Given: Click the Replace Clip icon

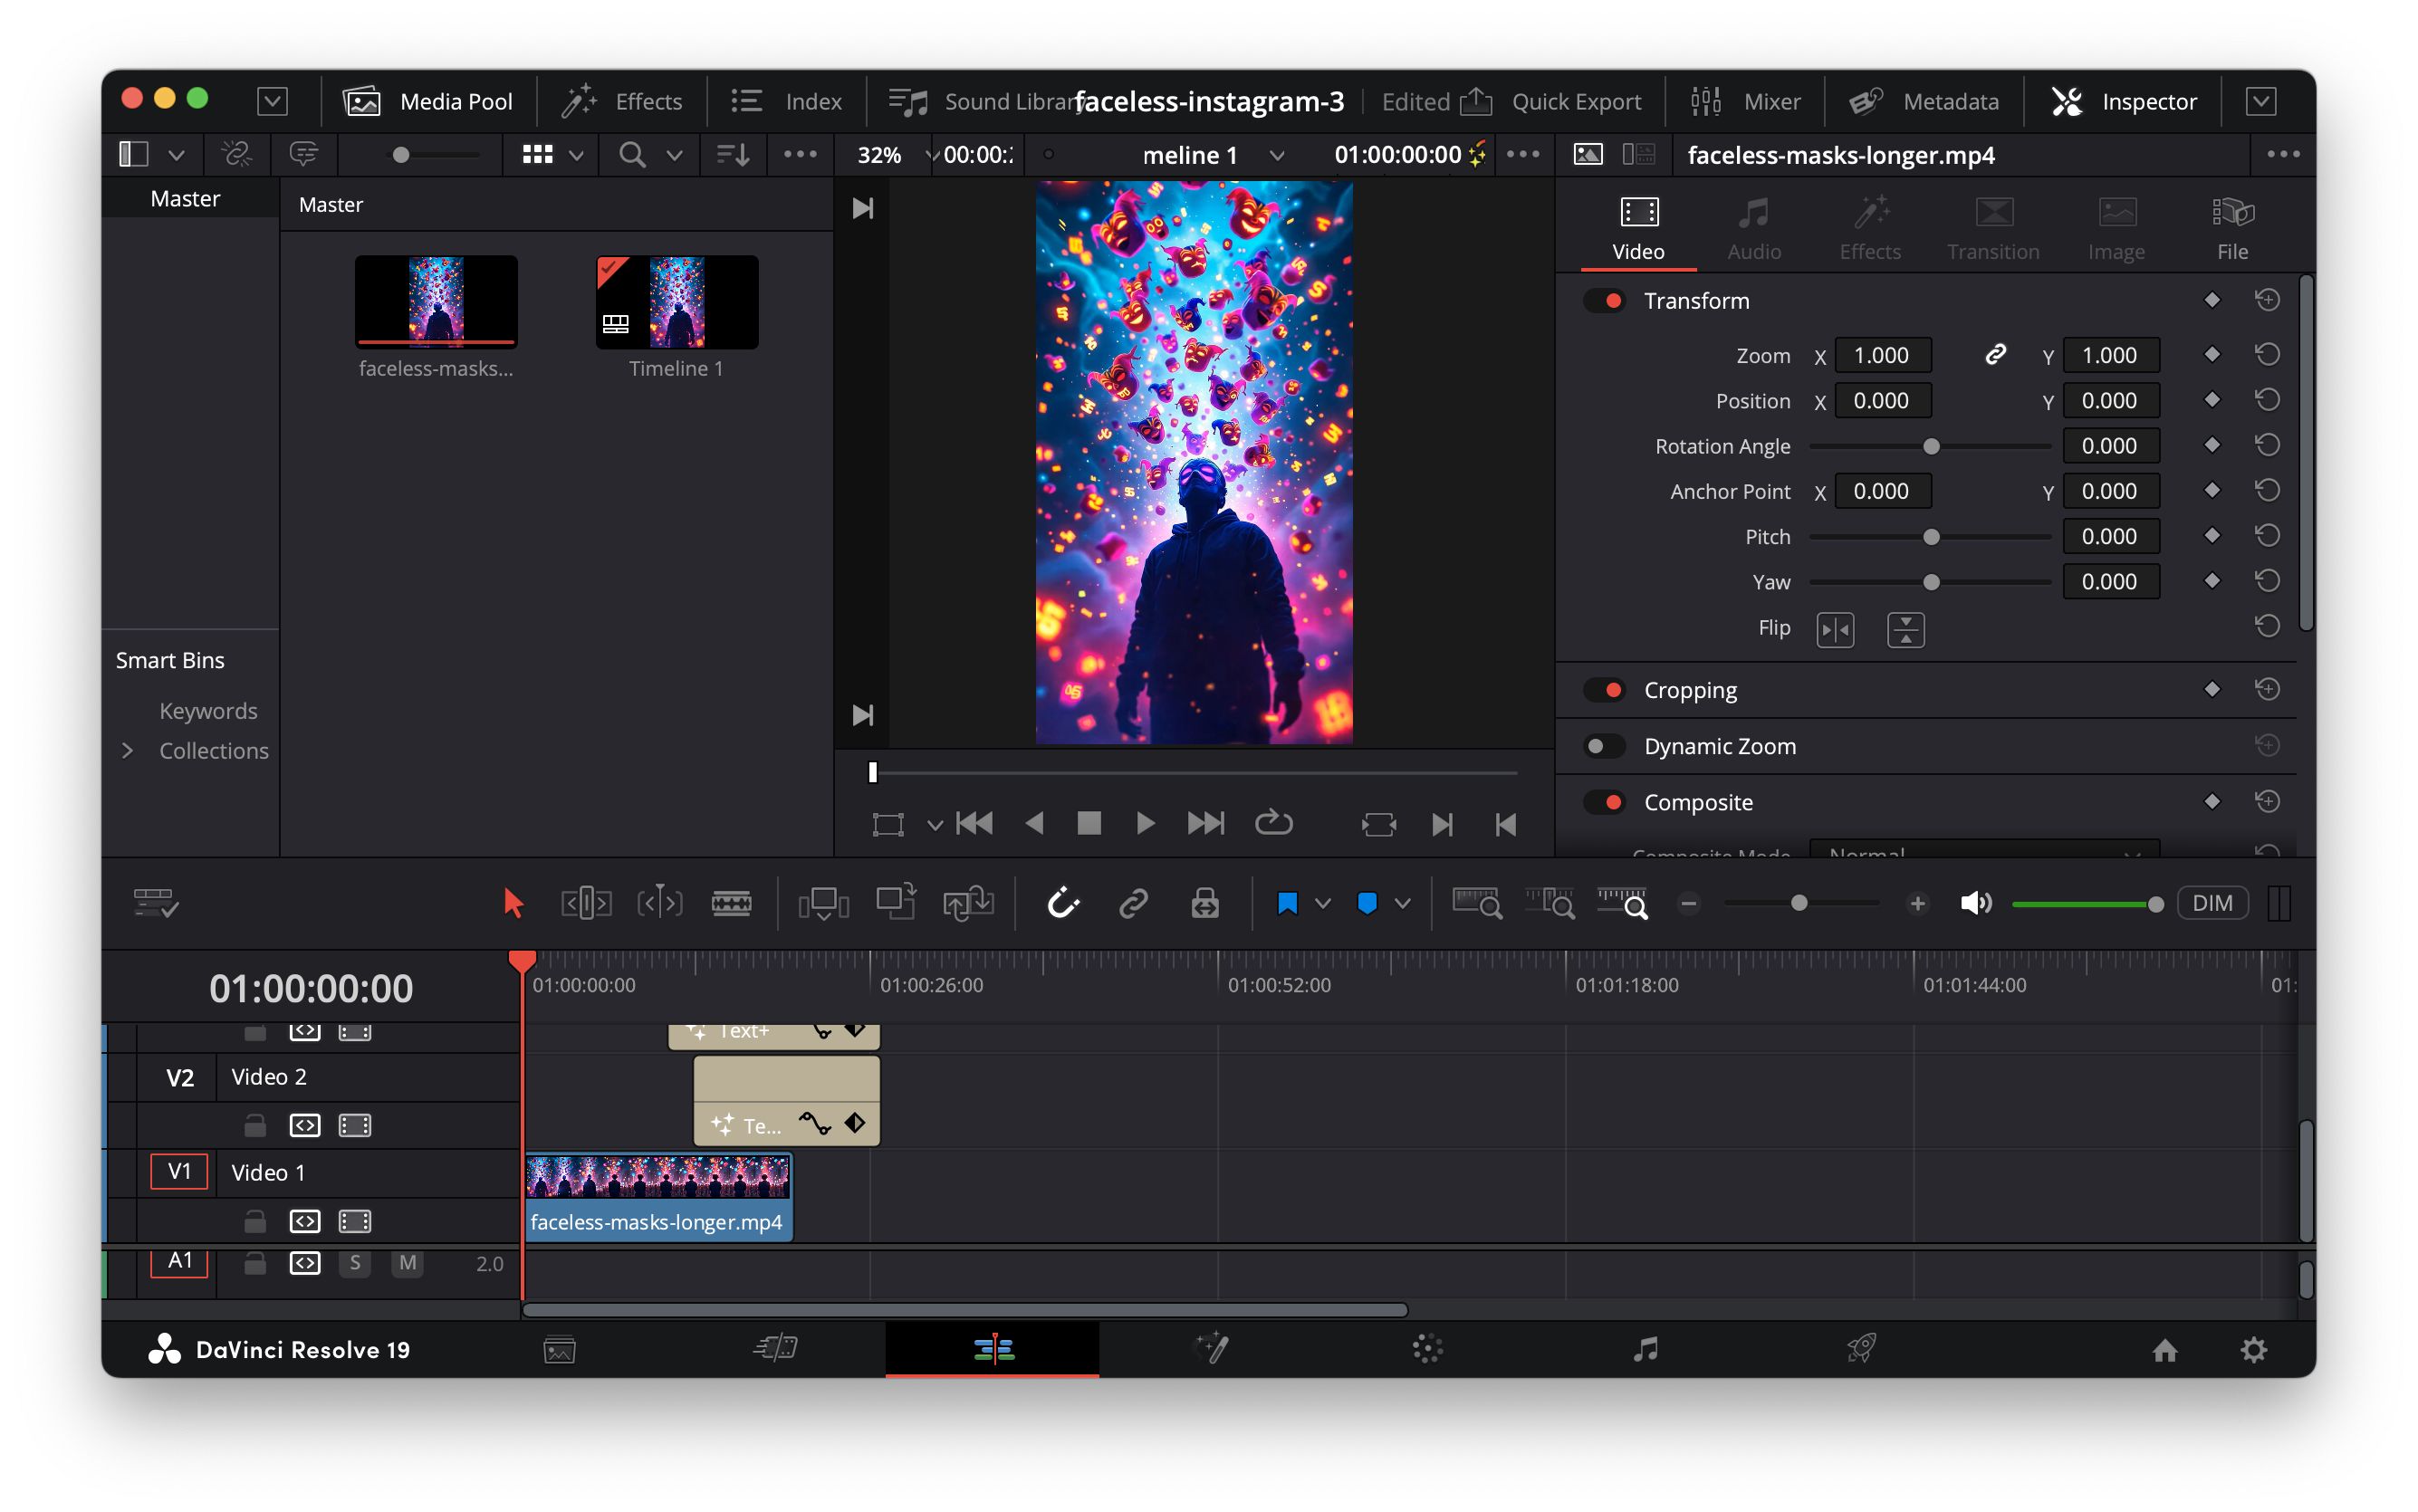Looking at the screenshot, I should (968, 903).
